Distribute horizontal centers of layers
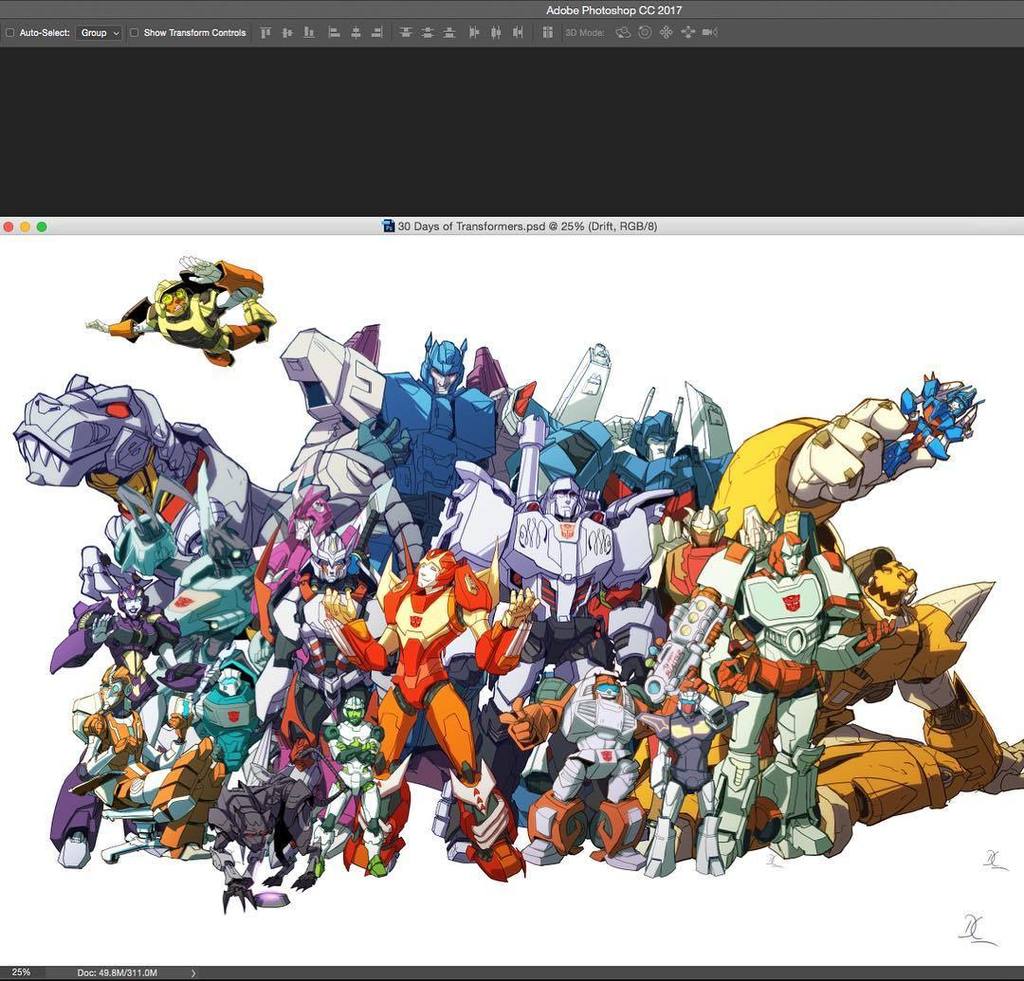The image size is (1024, 981). click(x=496, y=33)
